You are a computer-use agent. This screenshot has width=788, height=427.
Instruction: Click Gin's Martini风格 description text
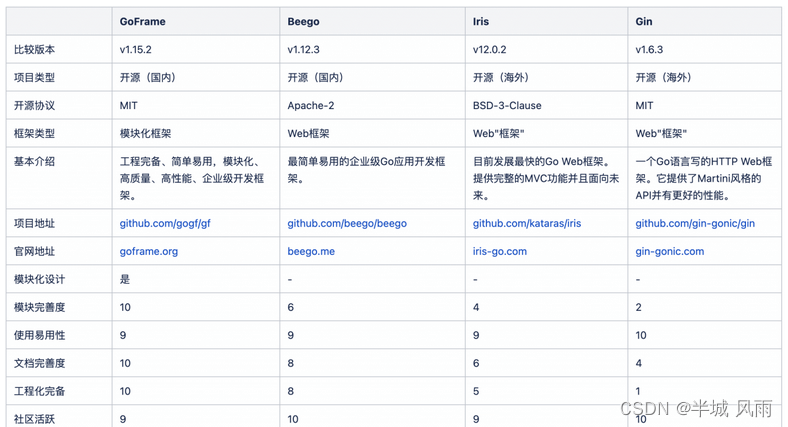(704, 178)
